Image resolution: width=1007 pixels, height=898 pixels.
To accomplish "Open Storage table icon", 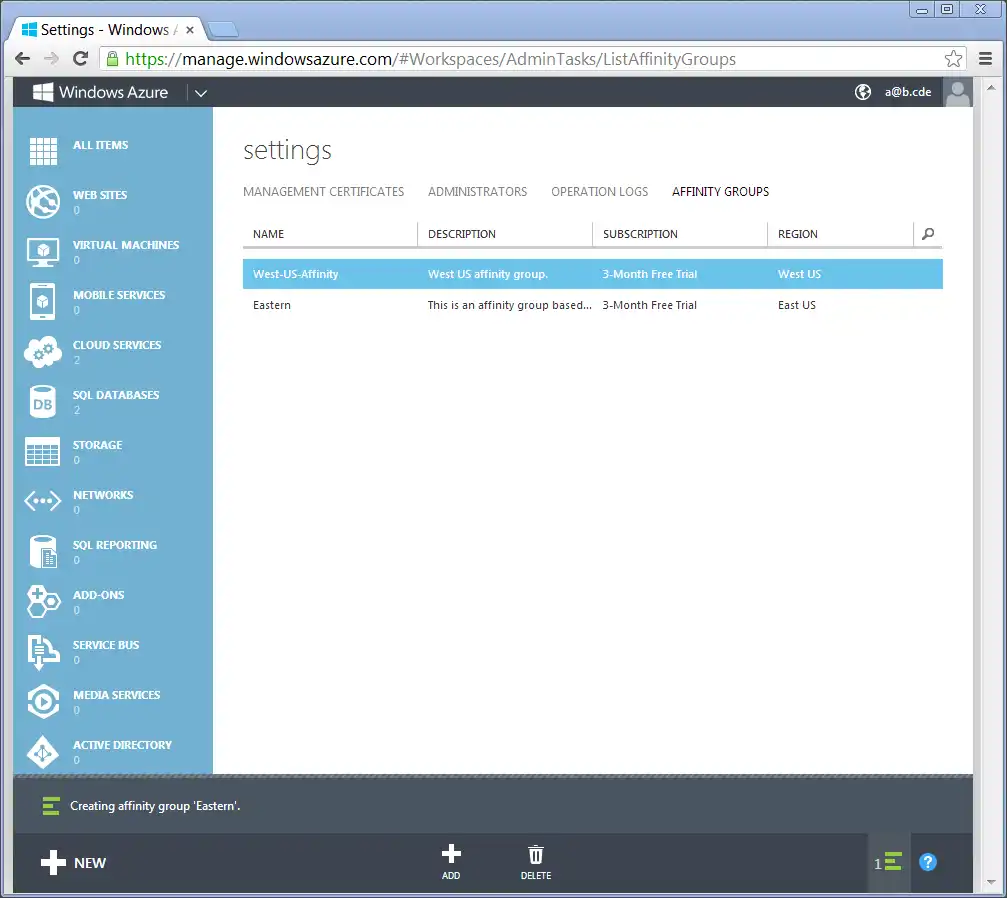I will pyautogui.click(x=43, y=452).
